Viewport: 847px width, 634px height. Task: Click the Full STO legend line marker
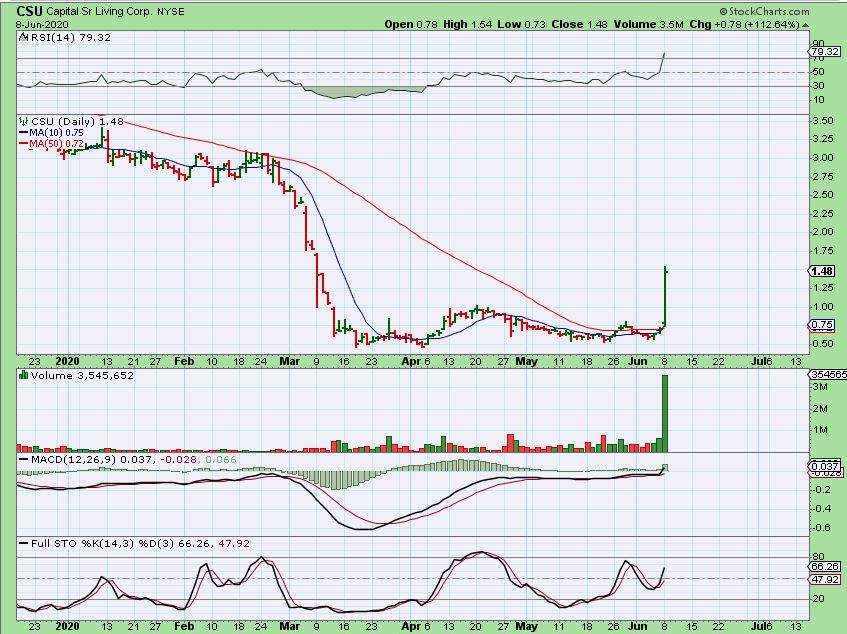point(24,544)
